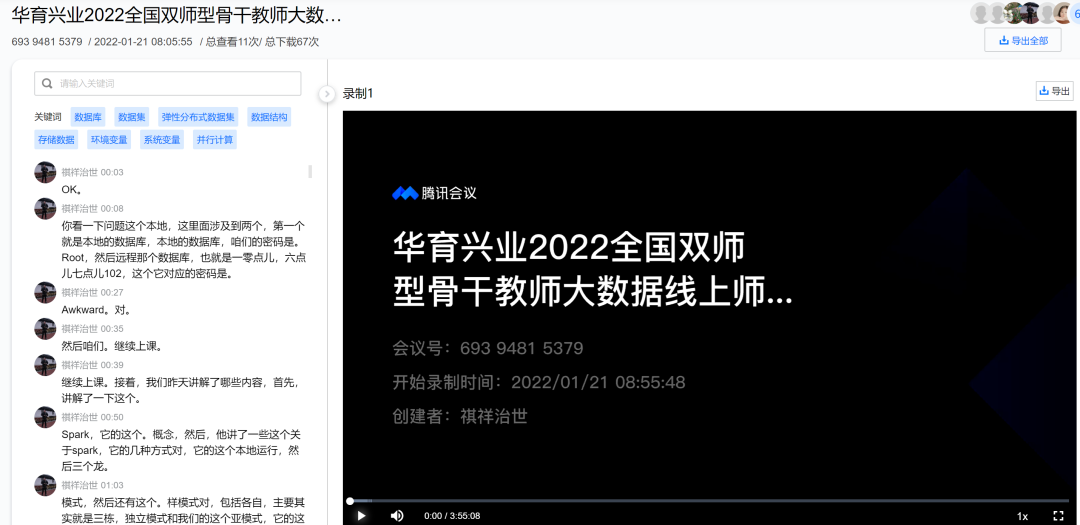Click the 总下载67次 download count text

click(x=290, y=42)
